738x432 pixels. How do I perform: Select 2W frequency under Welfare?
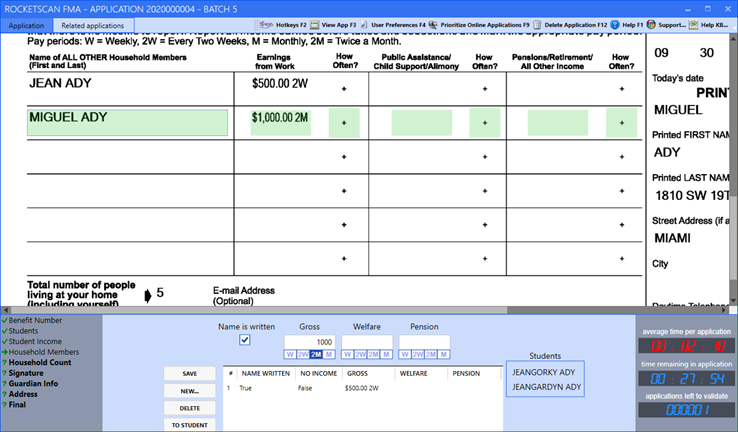tap(360, 354)
